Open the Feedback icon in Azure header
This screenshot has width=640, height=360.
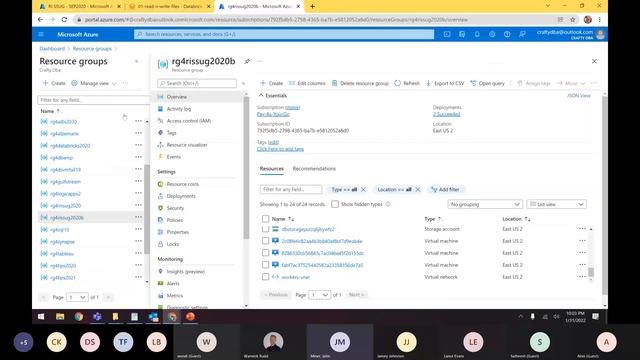pyautogui.click(x=522, y=34)
